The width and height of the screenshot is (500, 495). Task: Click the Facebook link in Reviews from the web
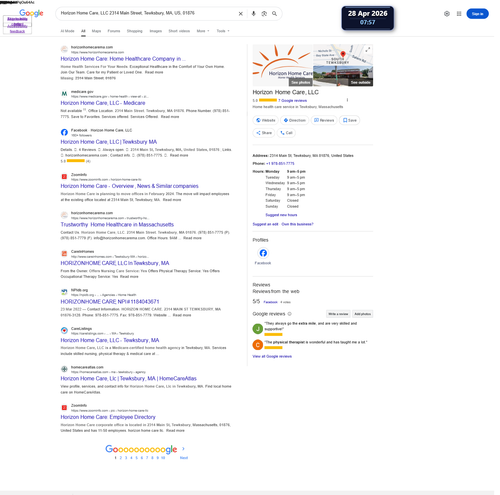270,302
